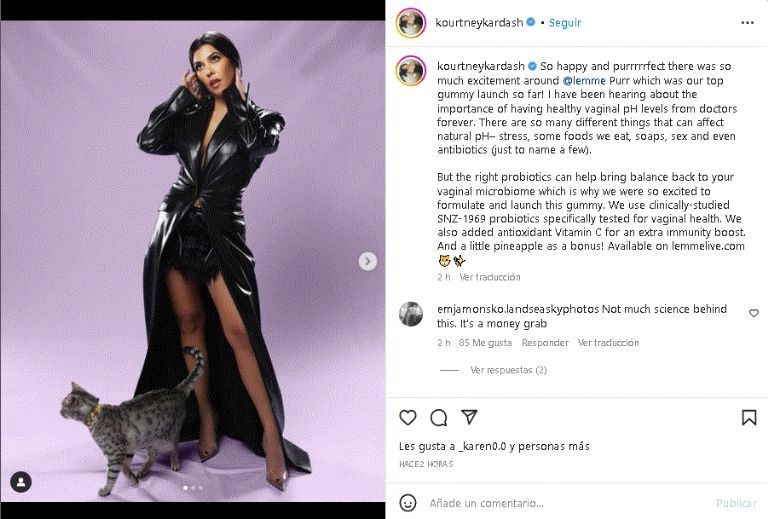Image resolution: width=768 pixels, height=519 pixels.
Task: Reply to comment using Responder
Action: (x=545, y=343)
